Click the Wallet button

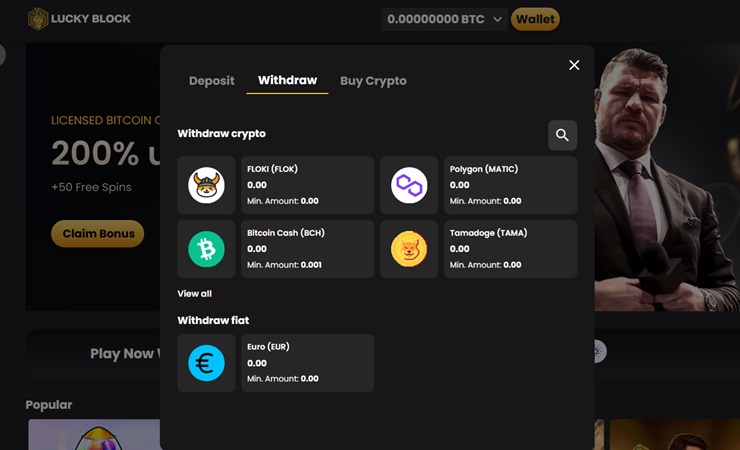(535, 19)
